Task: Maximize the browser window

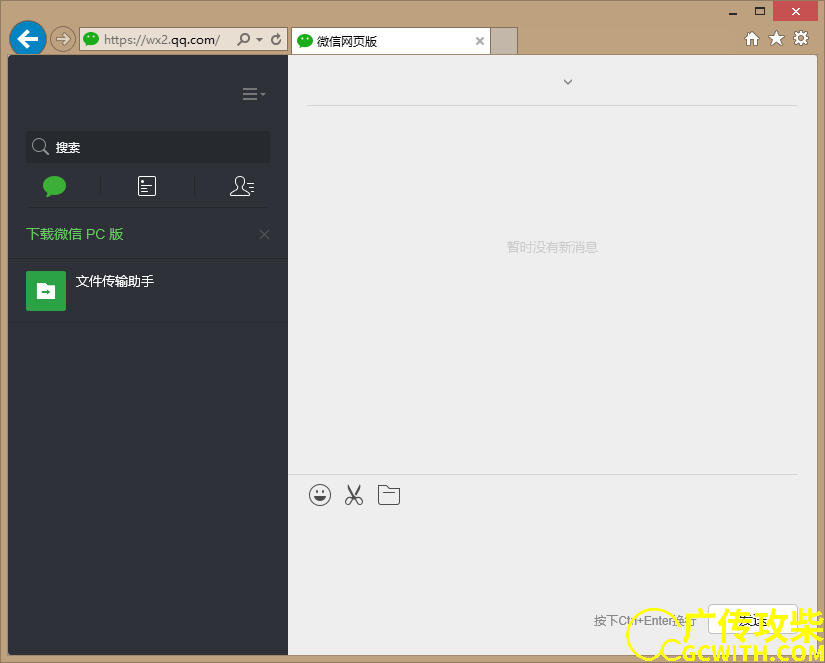Action: coord(760,12)
